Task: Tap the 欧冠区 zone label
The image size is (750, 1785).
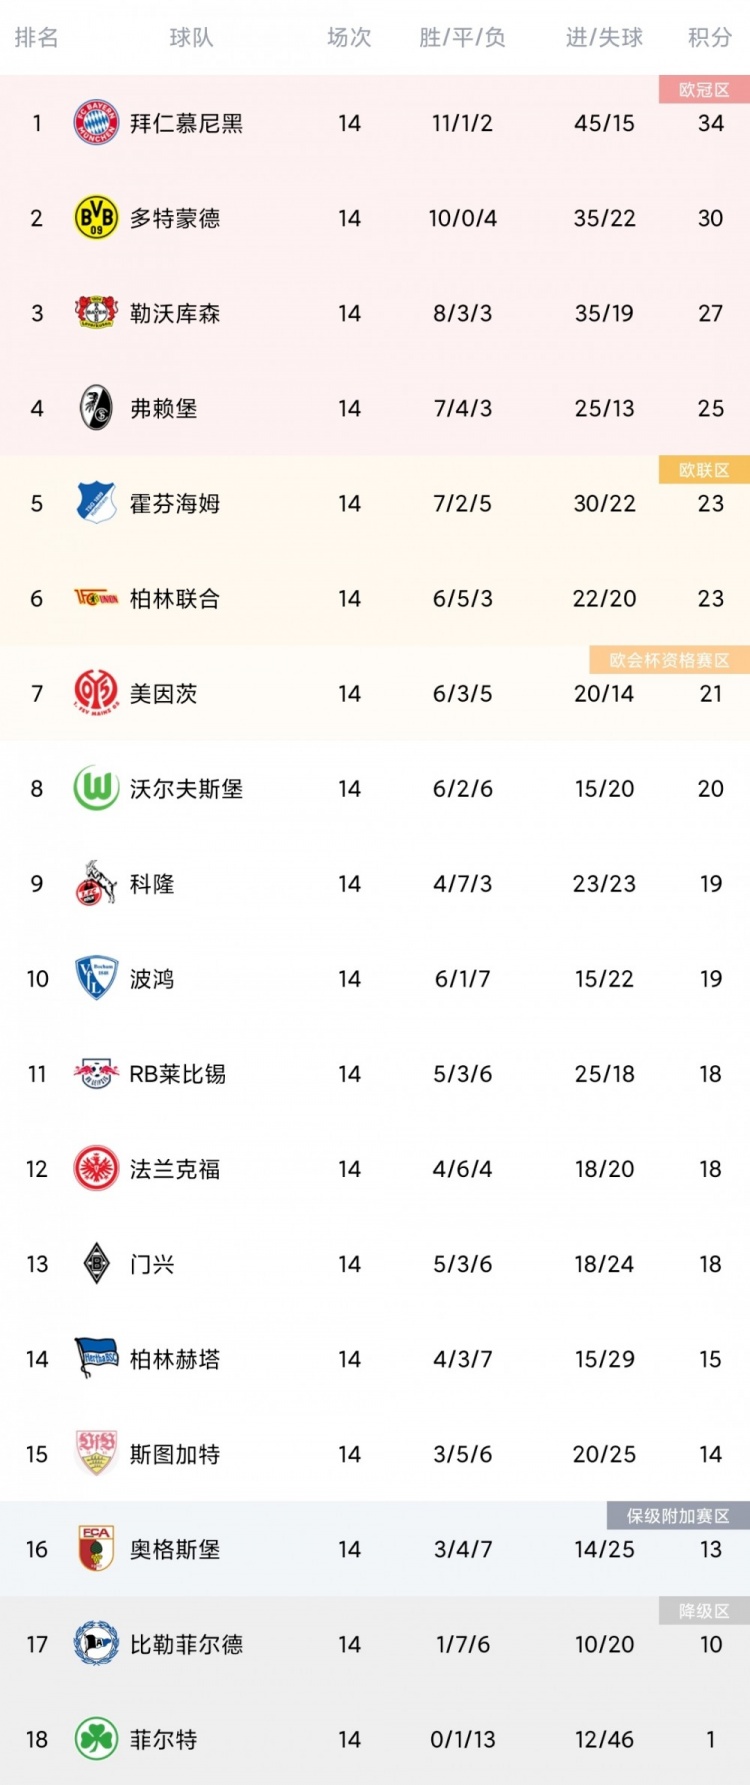Action: [x=704, y=90]
